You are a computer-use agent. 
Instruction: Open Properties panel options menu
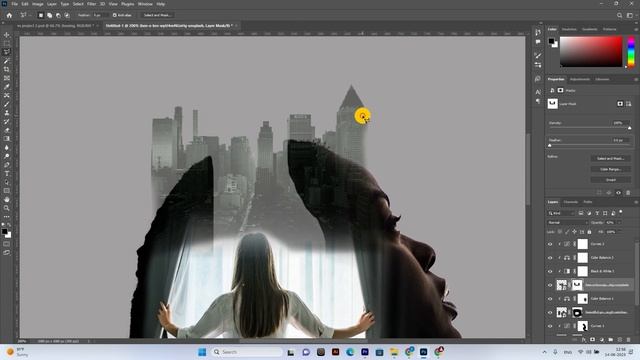click(x=636, y=79)
